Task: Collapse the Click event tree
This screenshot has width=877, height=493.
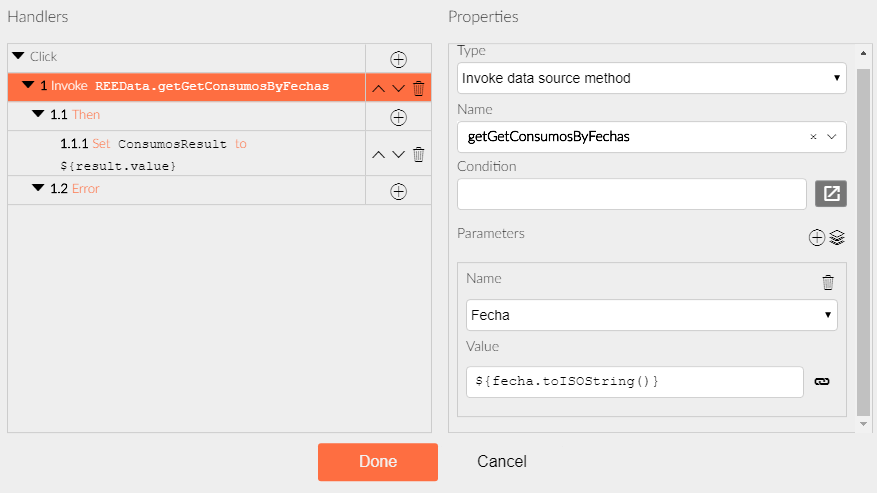Action: coord(18,56)
